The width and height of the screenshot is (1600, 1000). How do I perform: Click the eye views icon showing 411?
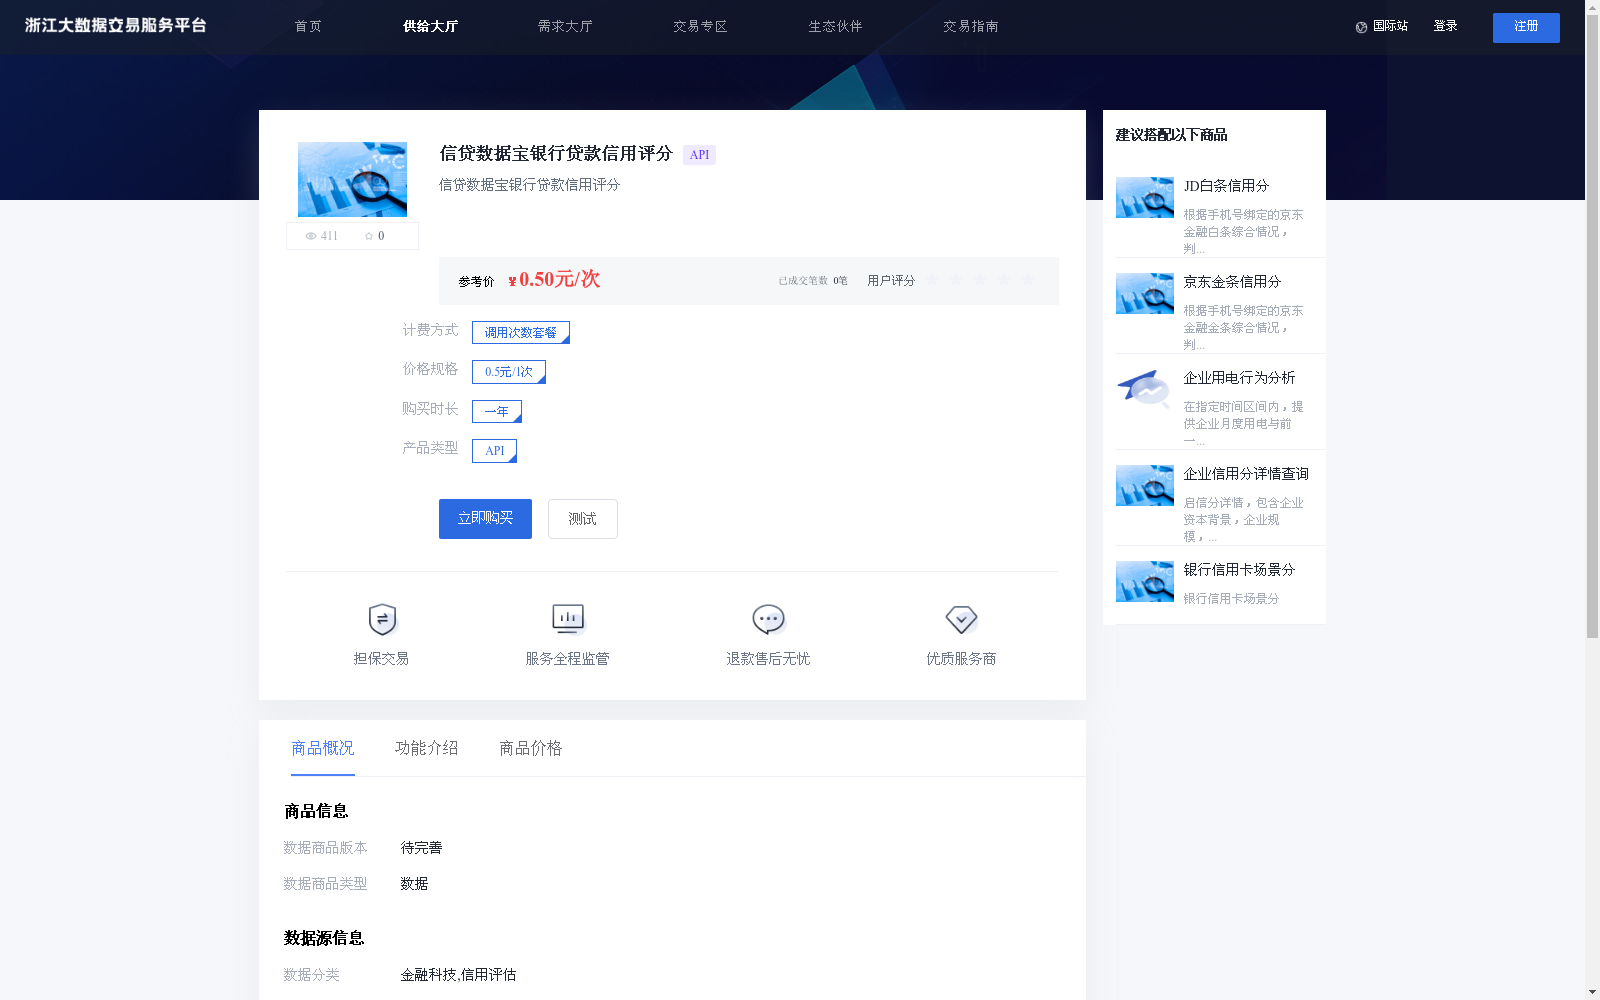click(311, 236)
